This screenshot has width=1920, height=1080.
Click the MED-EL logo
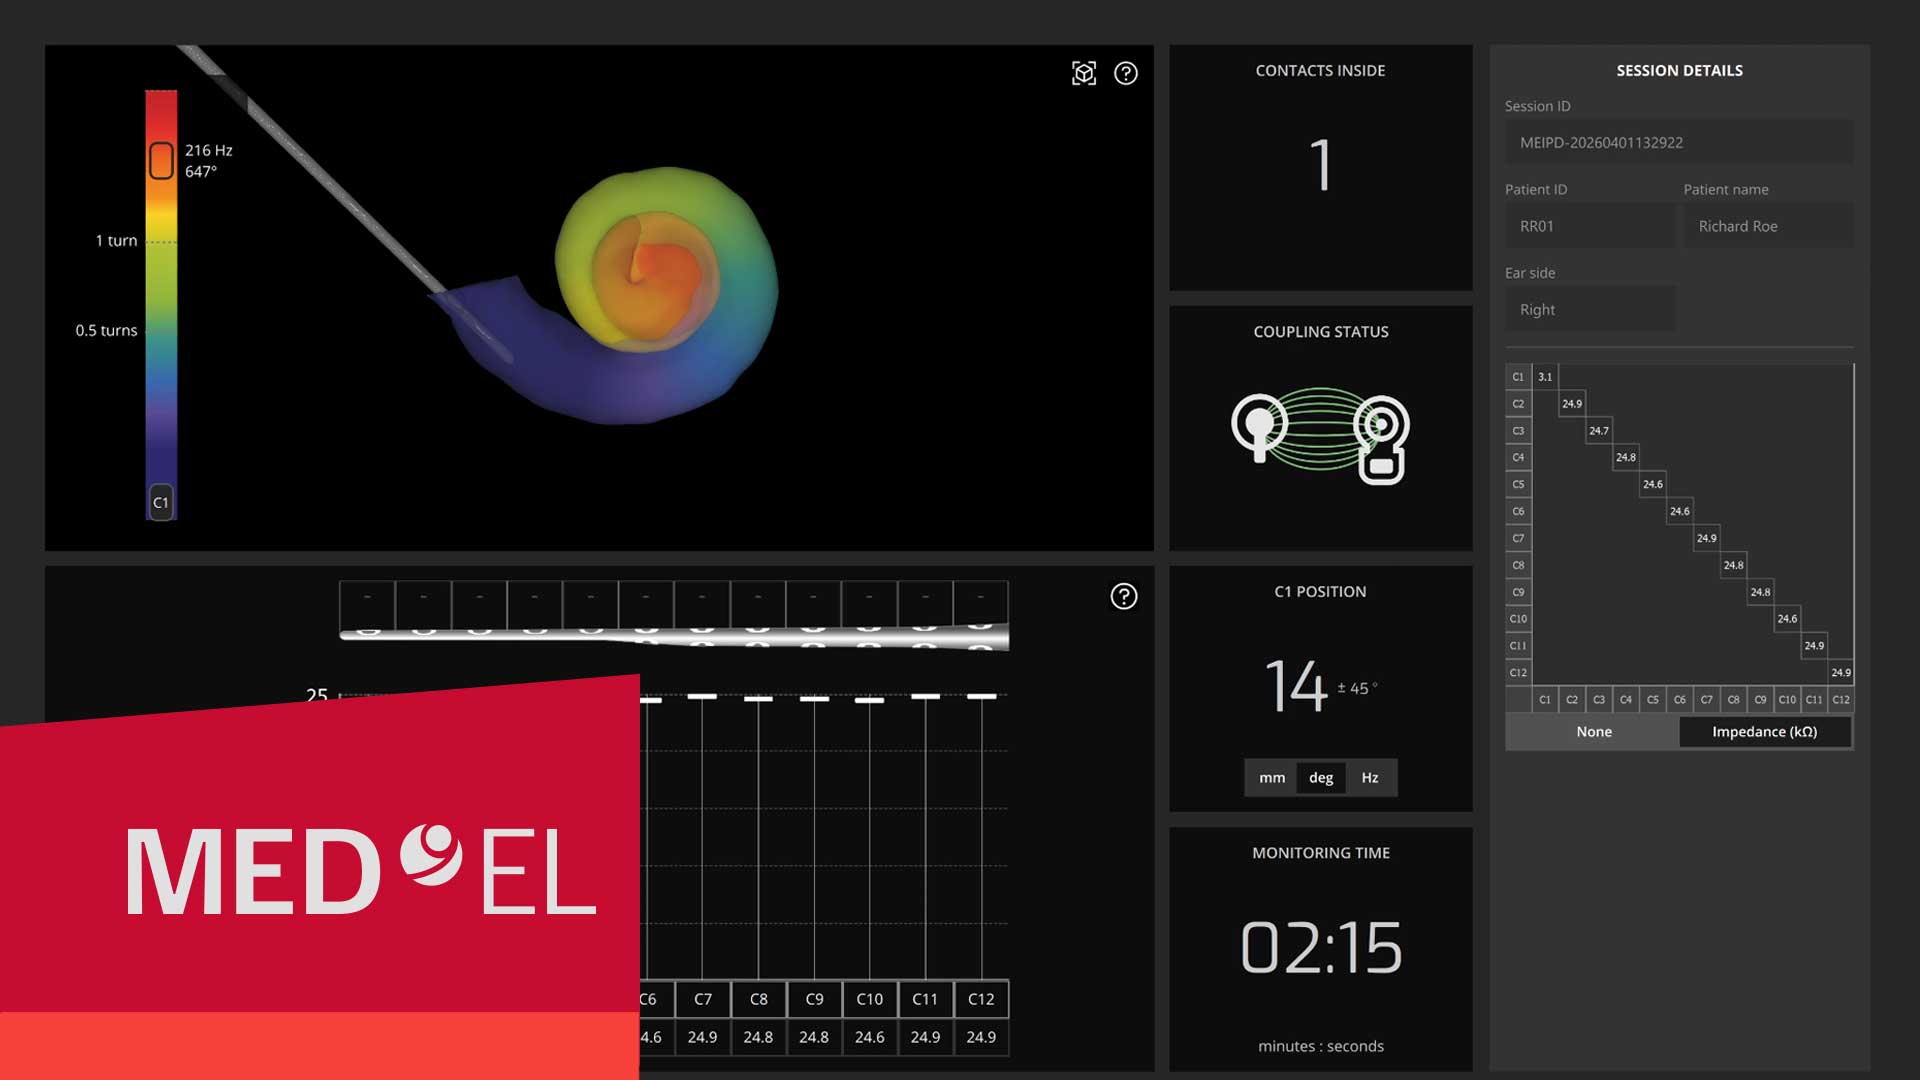click(x=362, y=869)
